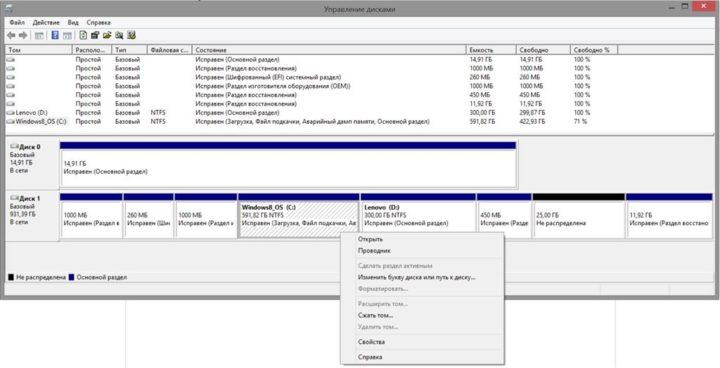
Task: Click the EFI системный раздел status row
Action: click(x=268, y=77)
